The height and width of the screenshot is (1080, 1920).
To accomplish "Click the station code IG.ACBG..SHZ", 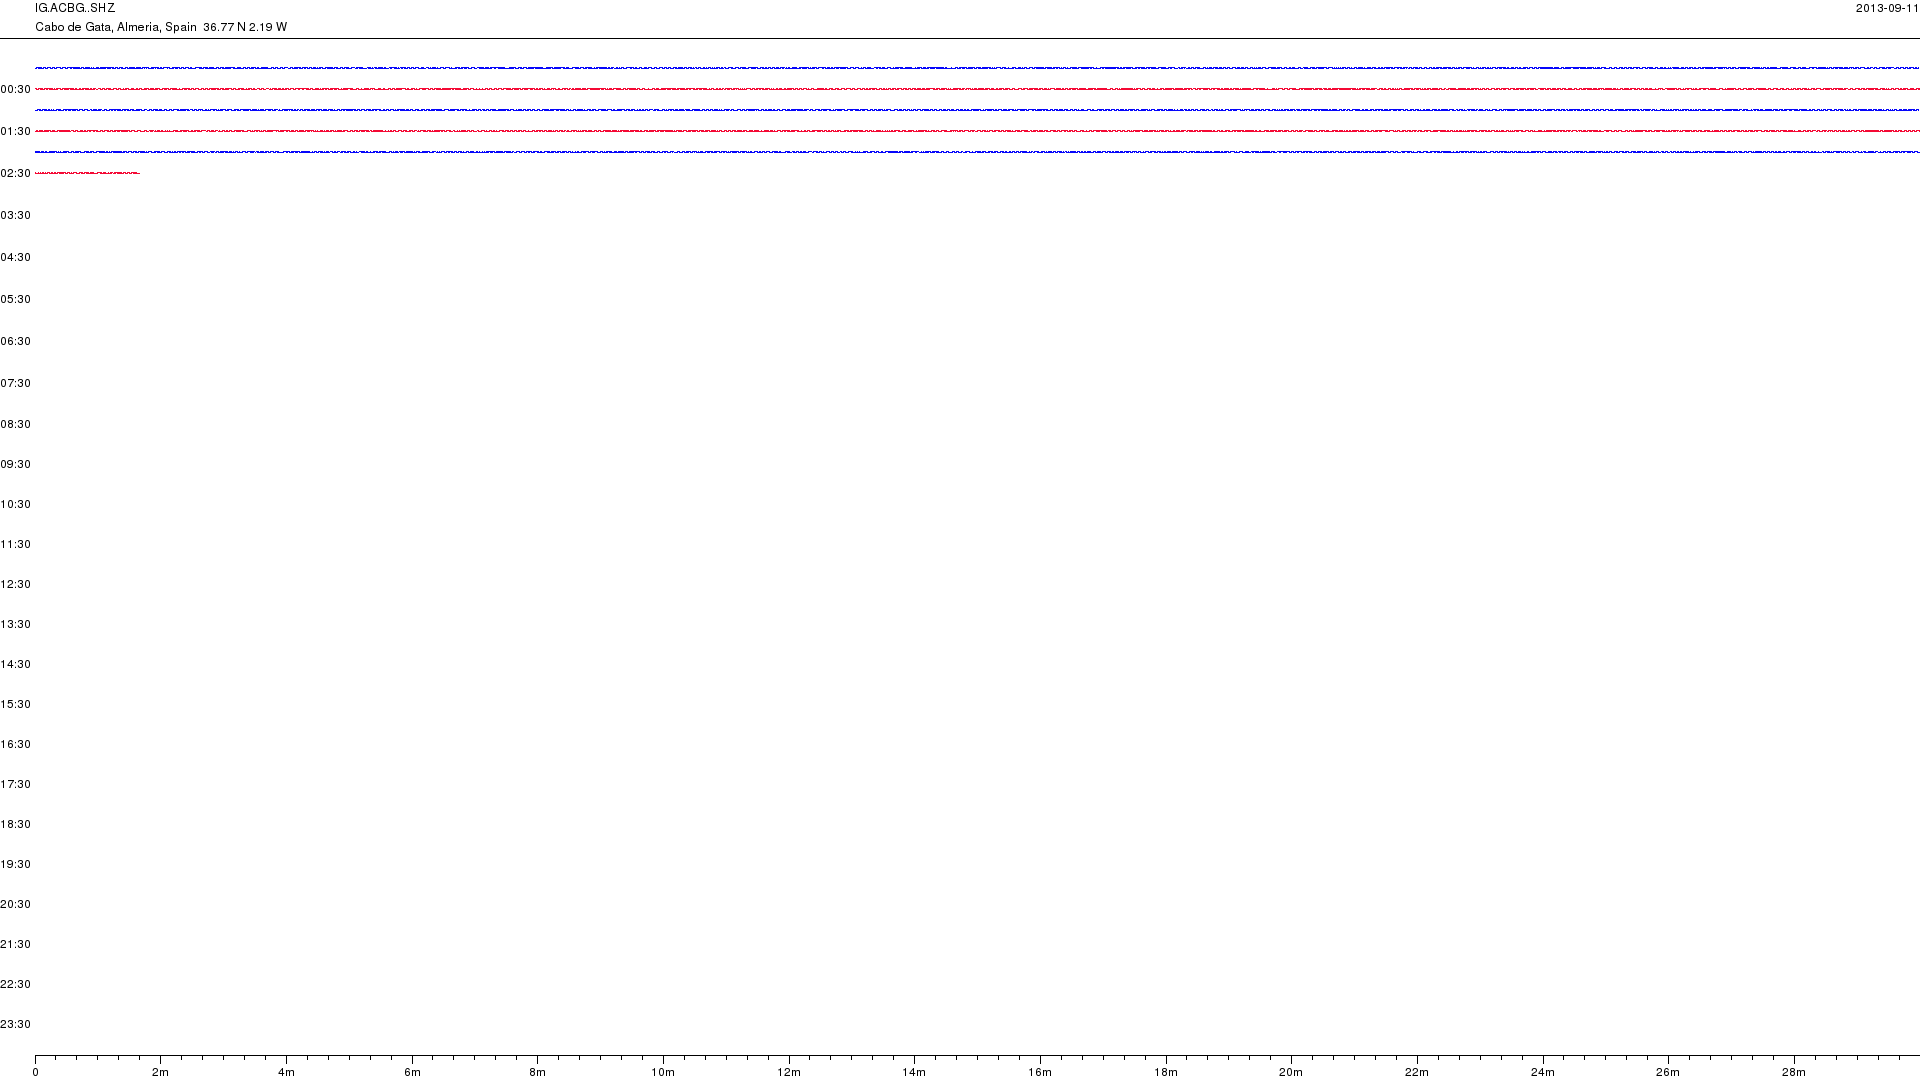I will point(75,8).
